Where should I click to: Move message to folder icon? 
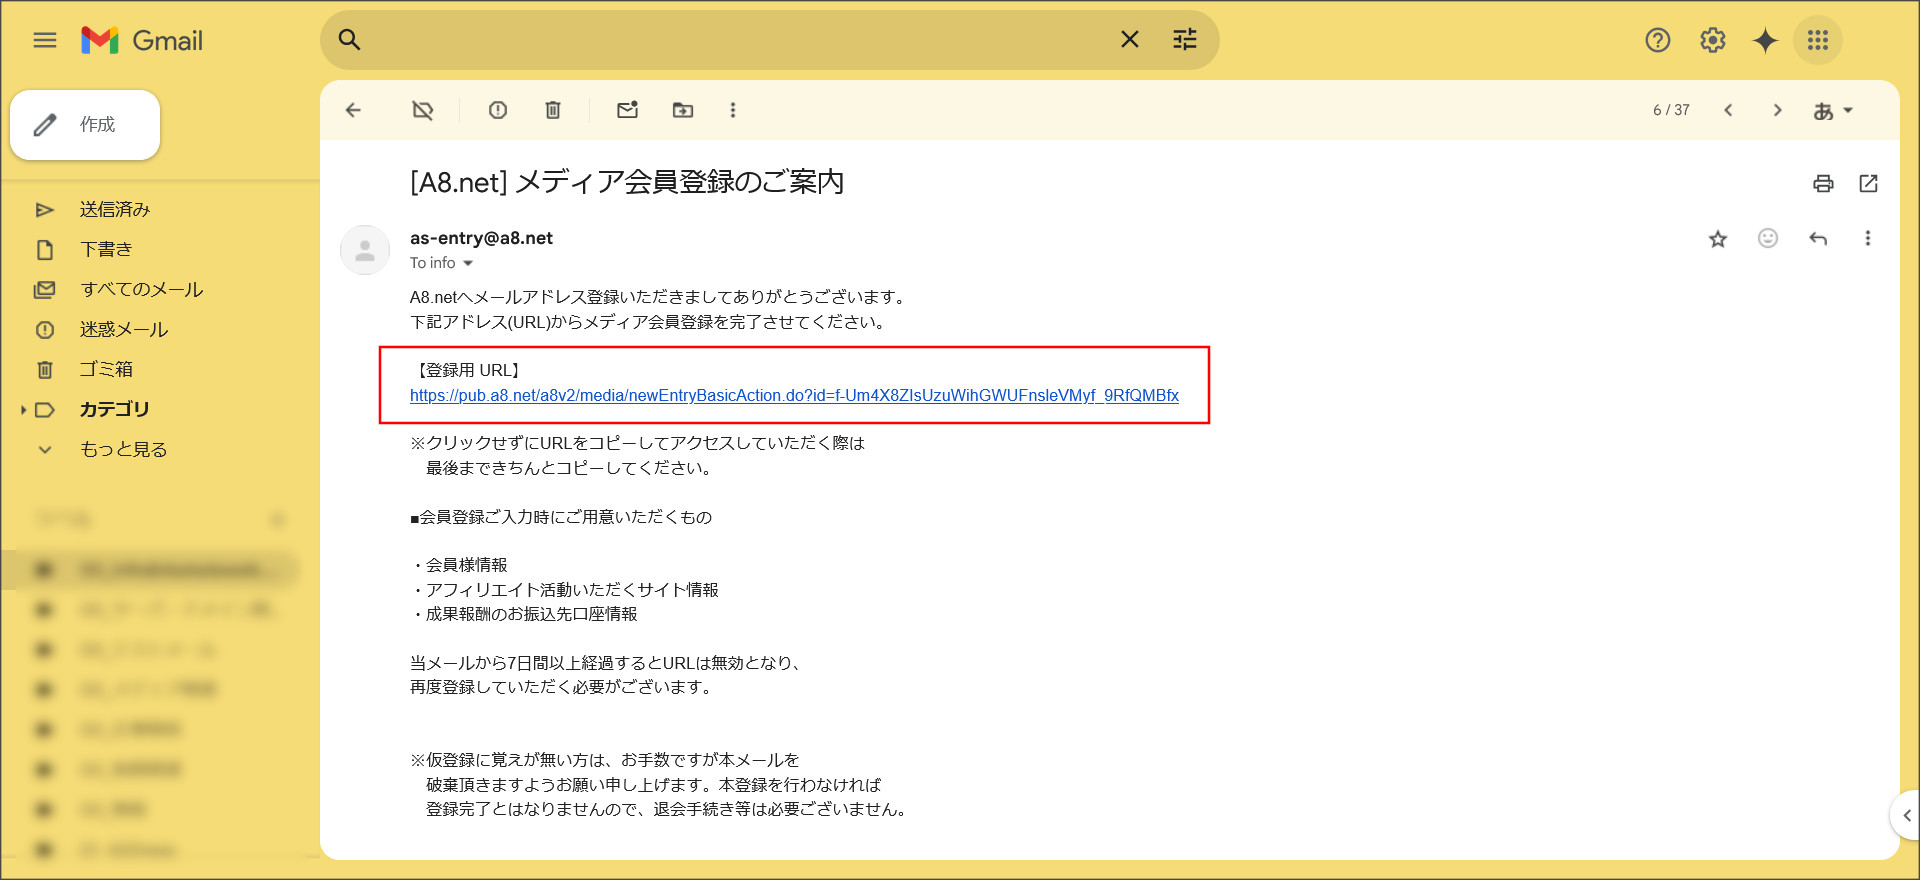point(683,110)
